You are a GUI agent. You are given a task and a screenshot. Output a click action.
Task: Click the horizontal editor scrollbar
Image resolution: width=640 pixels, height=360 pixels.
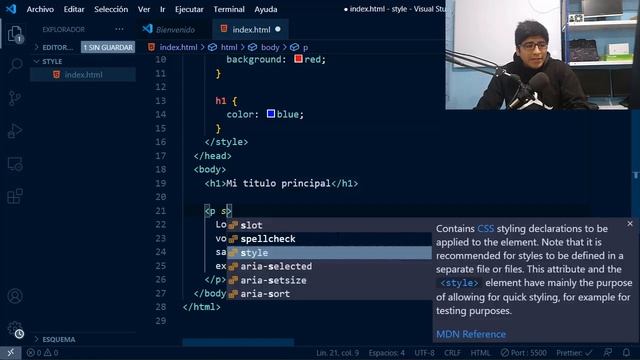pos(238,342)
